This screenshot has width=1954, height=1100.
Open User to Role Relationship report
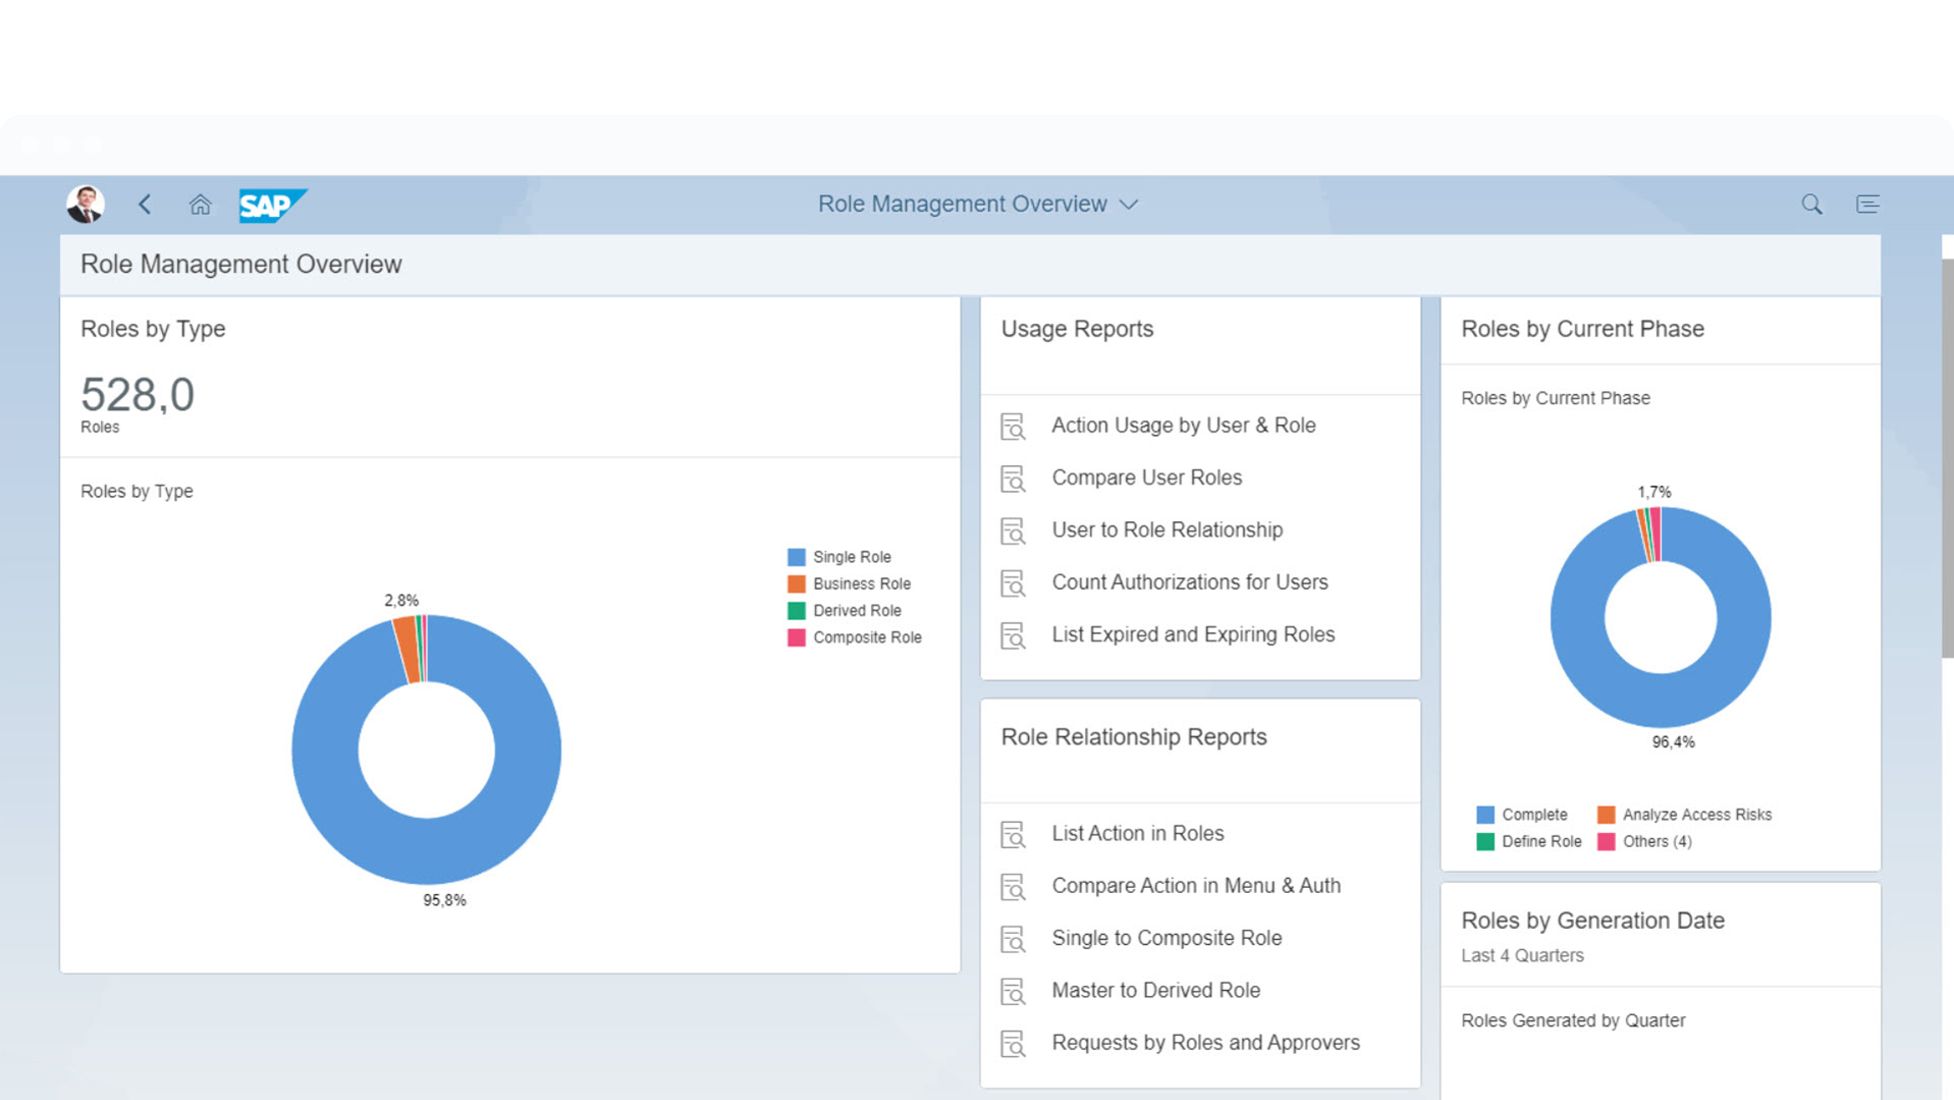coord(1167,530)
